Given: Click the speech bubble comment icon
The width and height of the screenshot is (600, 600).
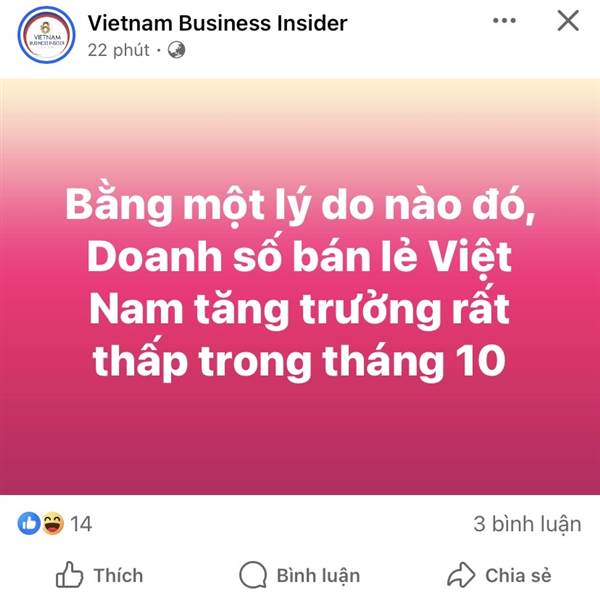Looking at the screenshot, I should [253, 575].
